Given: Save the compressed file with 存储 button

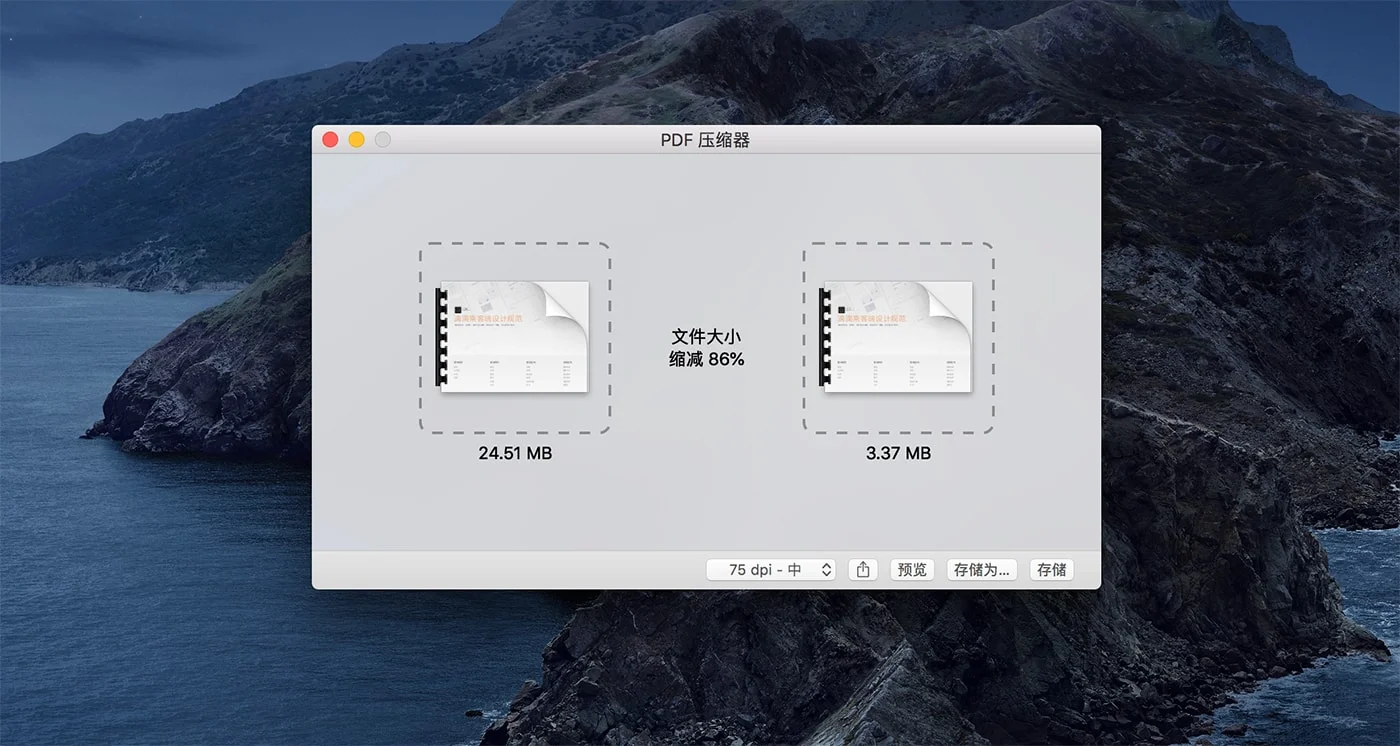Looking at the screenshot, I should [1051, 569].
